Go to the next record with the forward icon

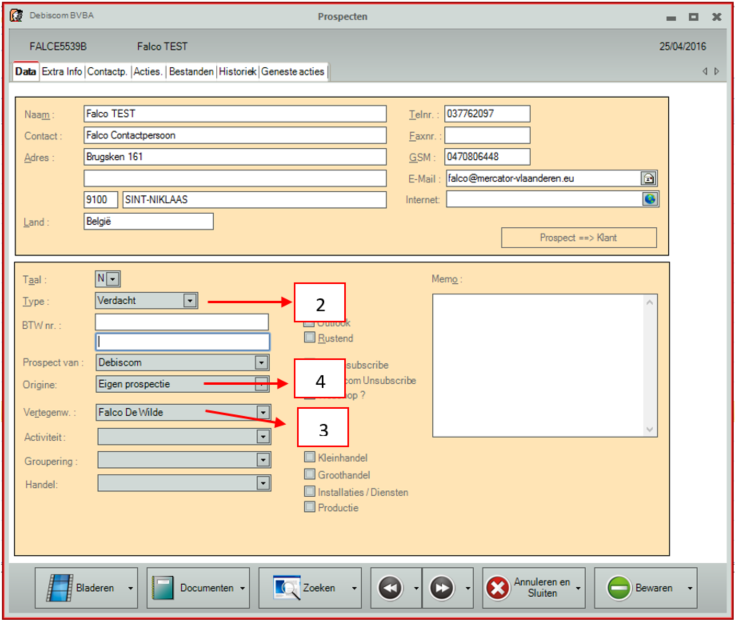tap(441, 589)
